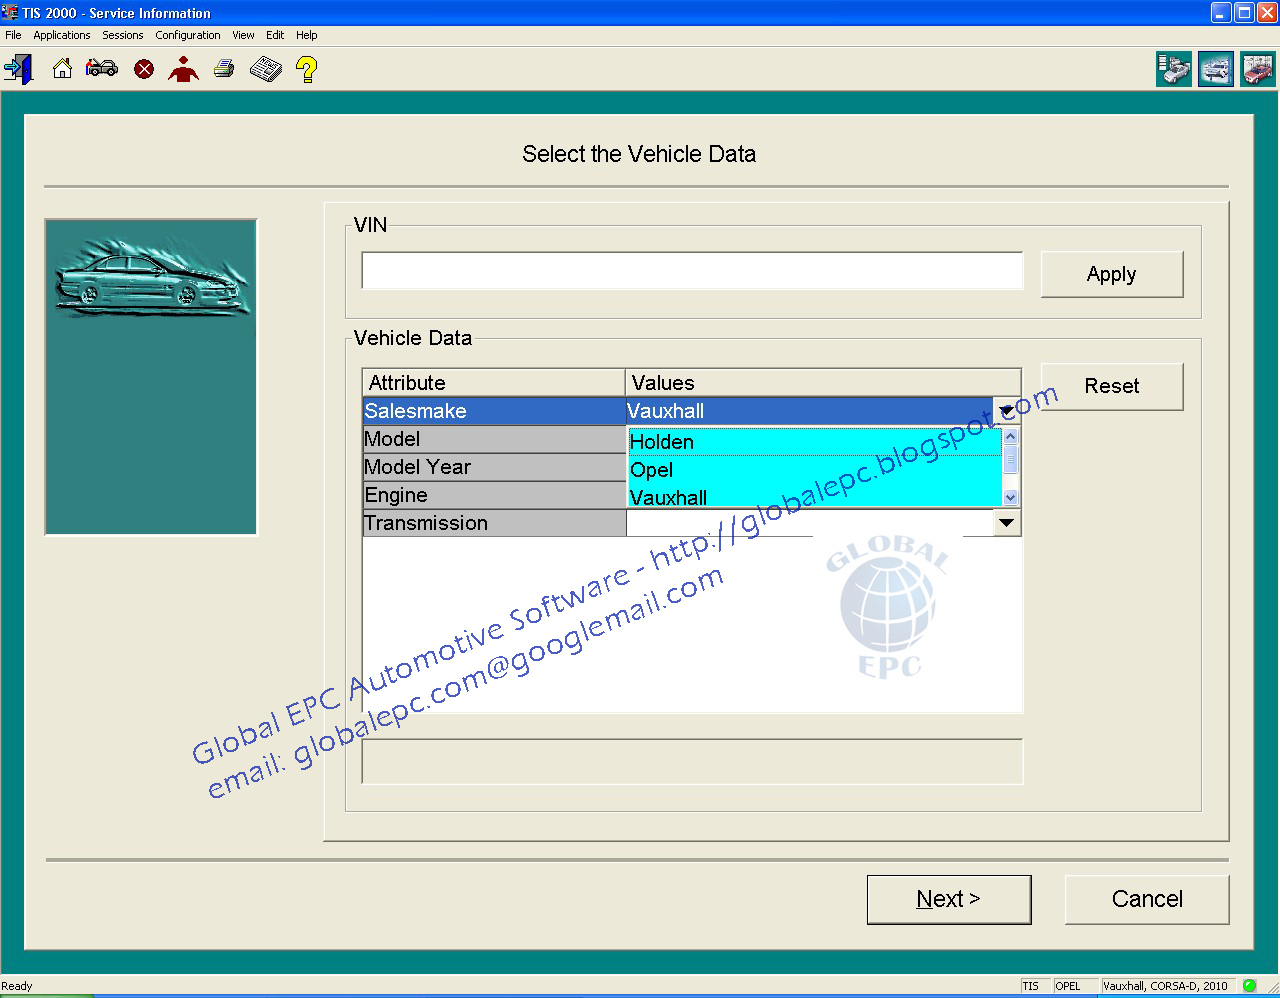This screenshot has height=998, width=1280.
Task: Open the Applications menu
Action: (x=62, y=35)
